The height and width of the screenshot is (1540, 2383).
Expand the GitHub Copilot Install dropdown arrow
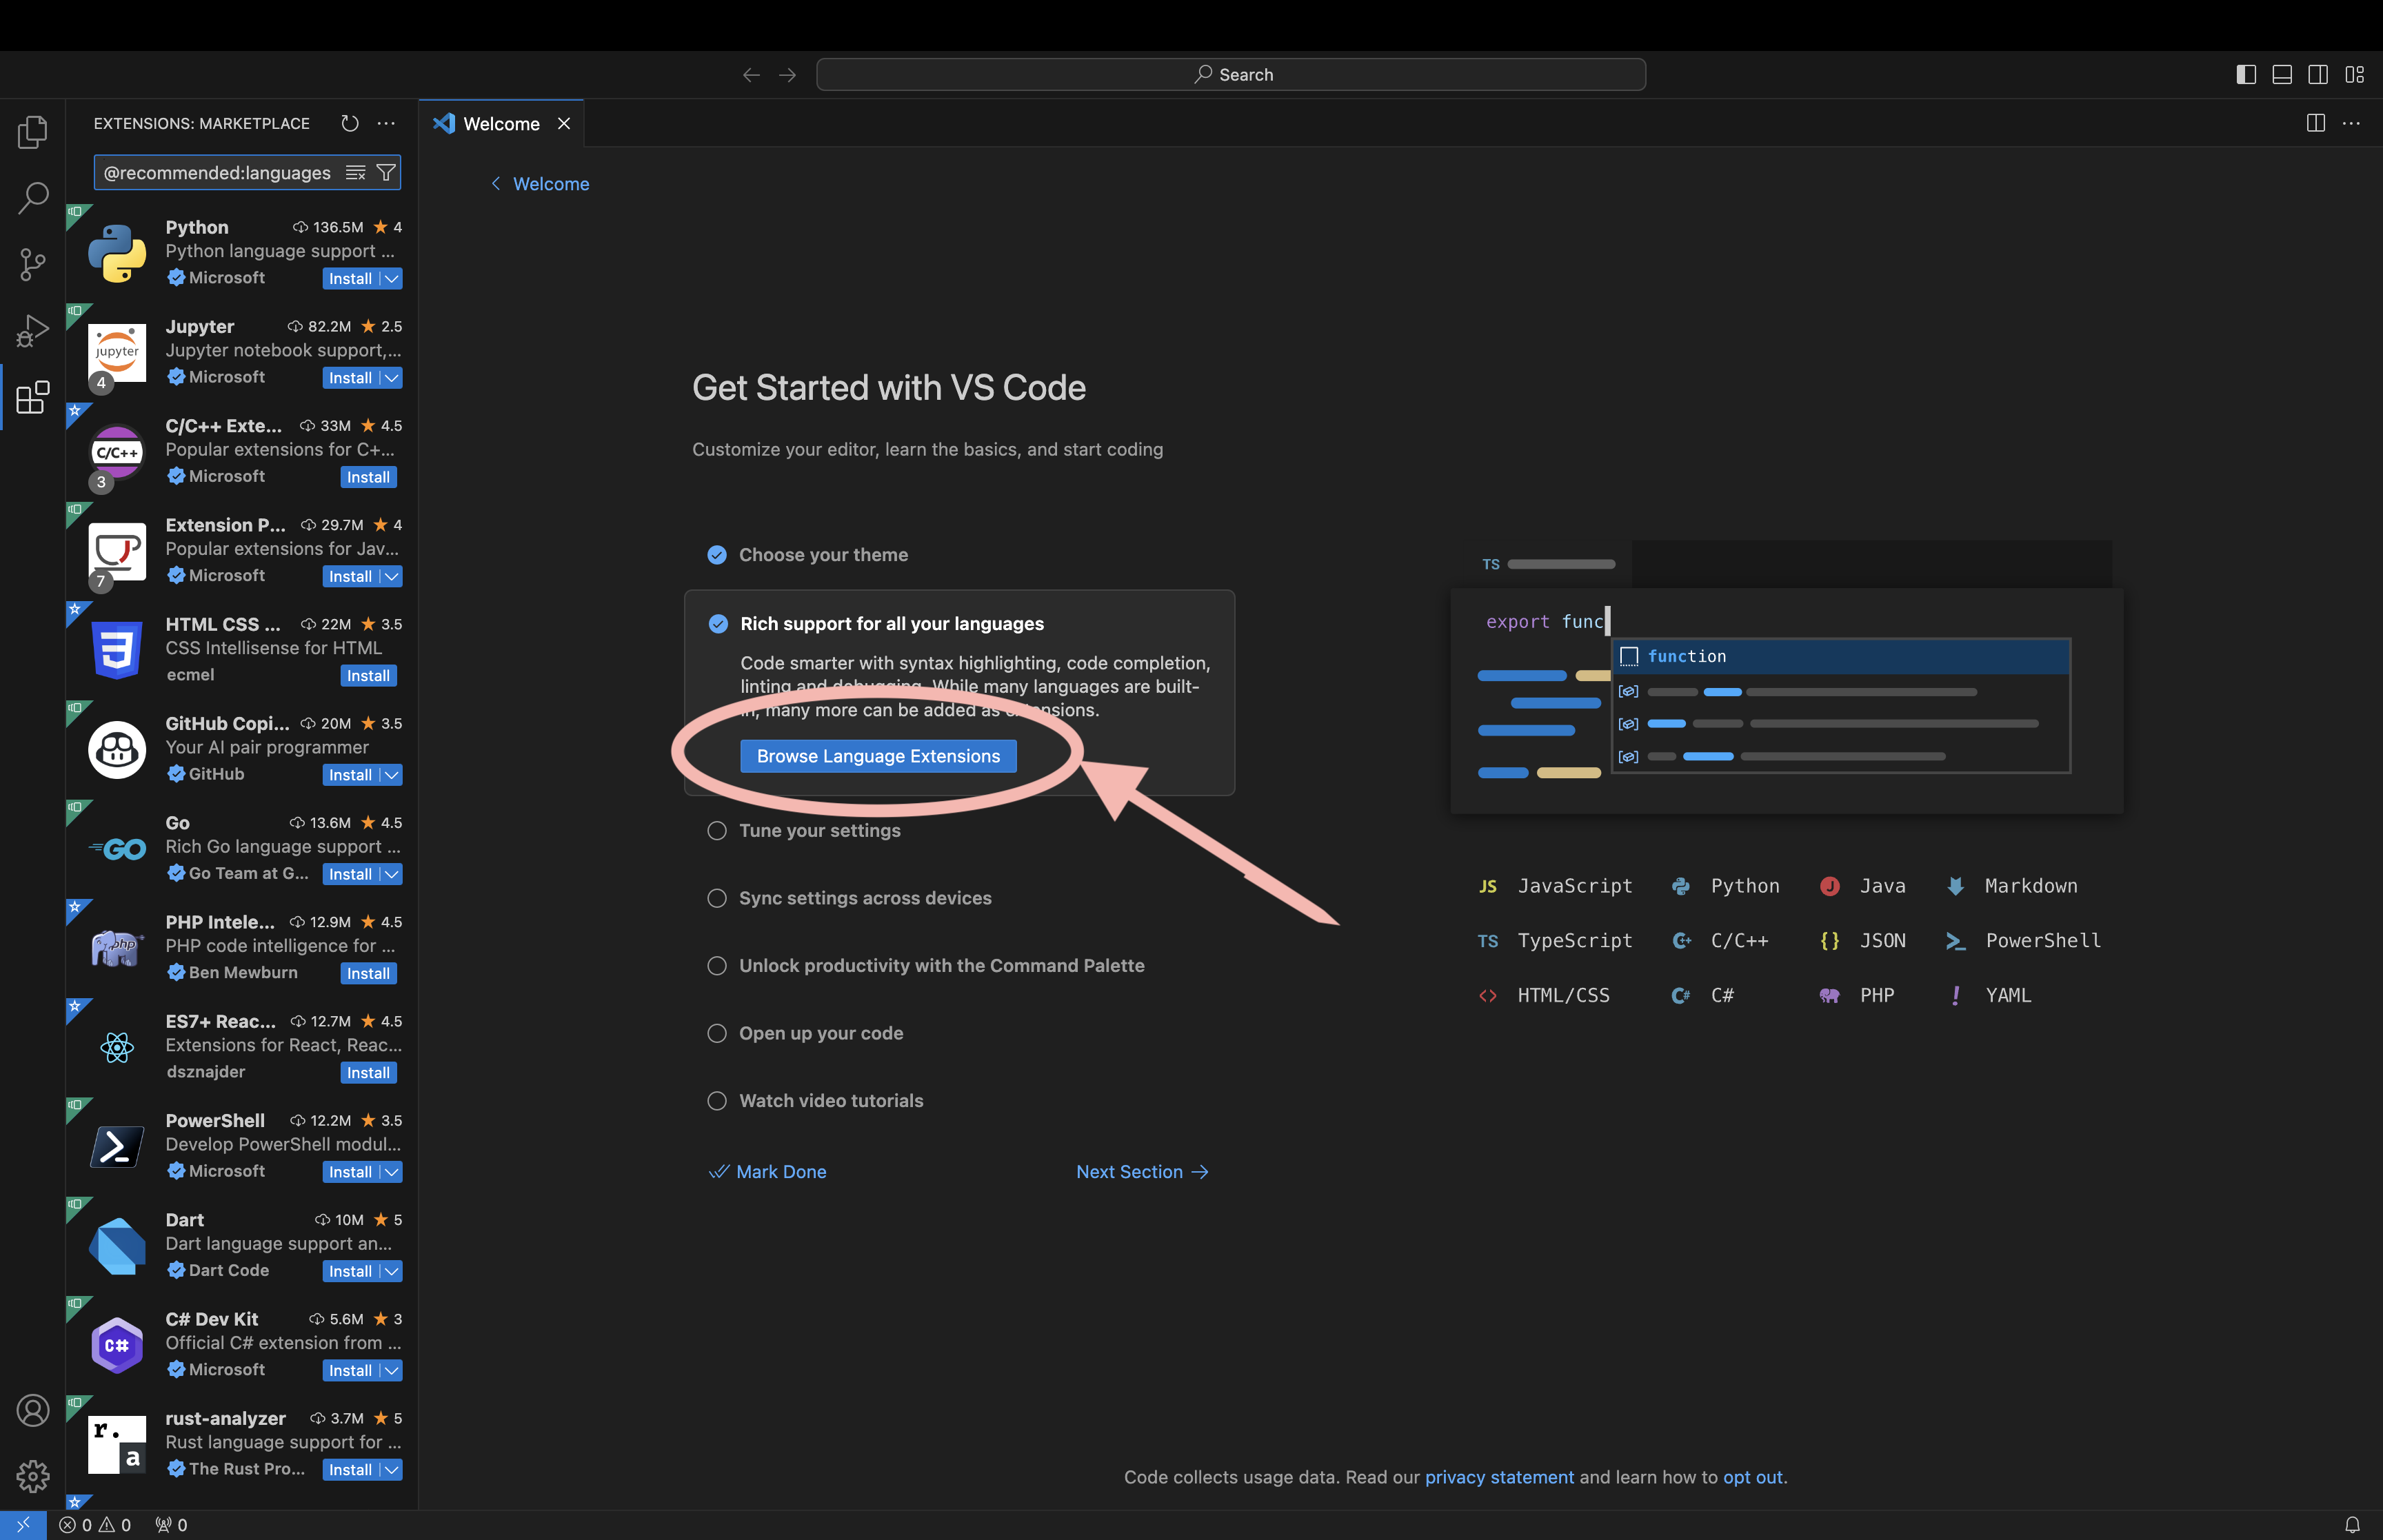tap(392, 775)
